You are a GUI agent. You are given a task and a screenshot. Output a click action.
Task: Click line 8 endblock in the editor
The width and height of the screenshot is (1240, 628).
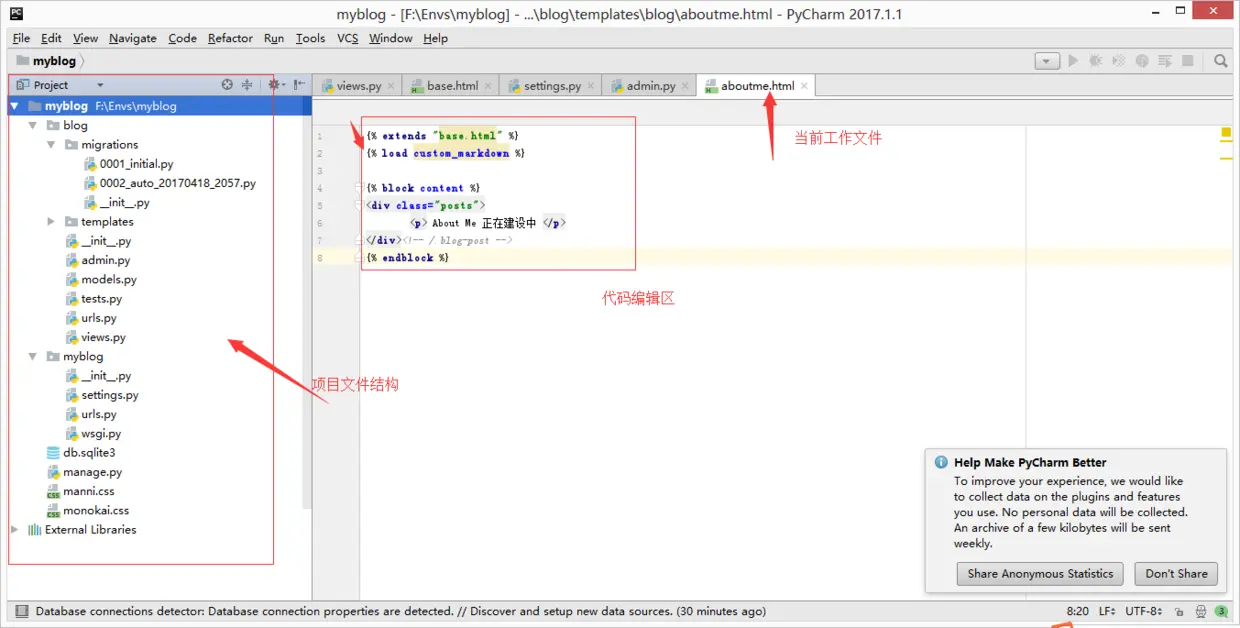[408, 258]
